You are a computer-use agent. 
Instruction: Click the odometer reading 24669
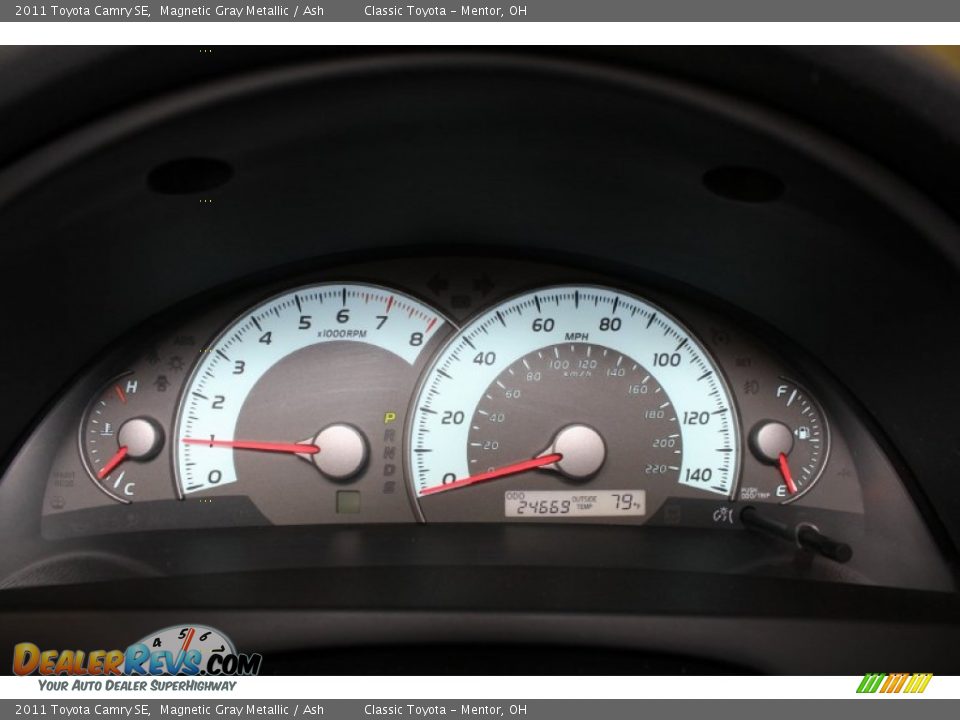(x=543, y=507)
